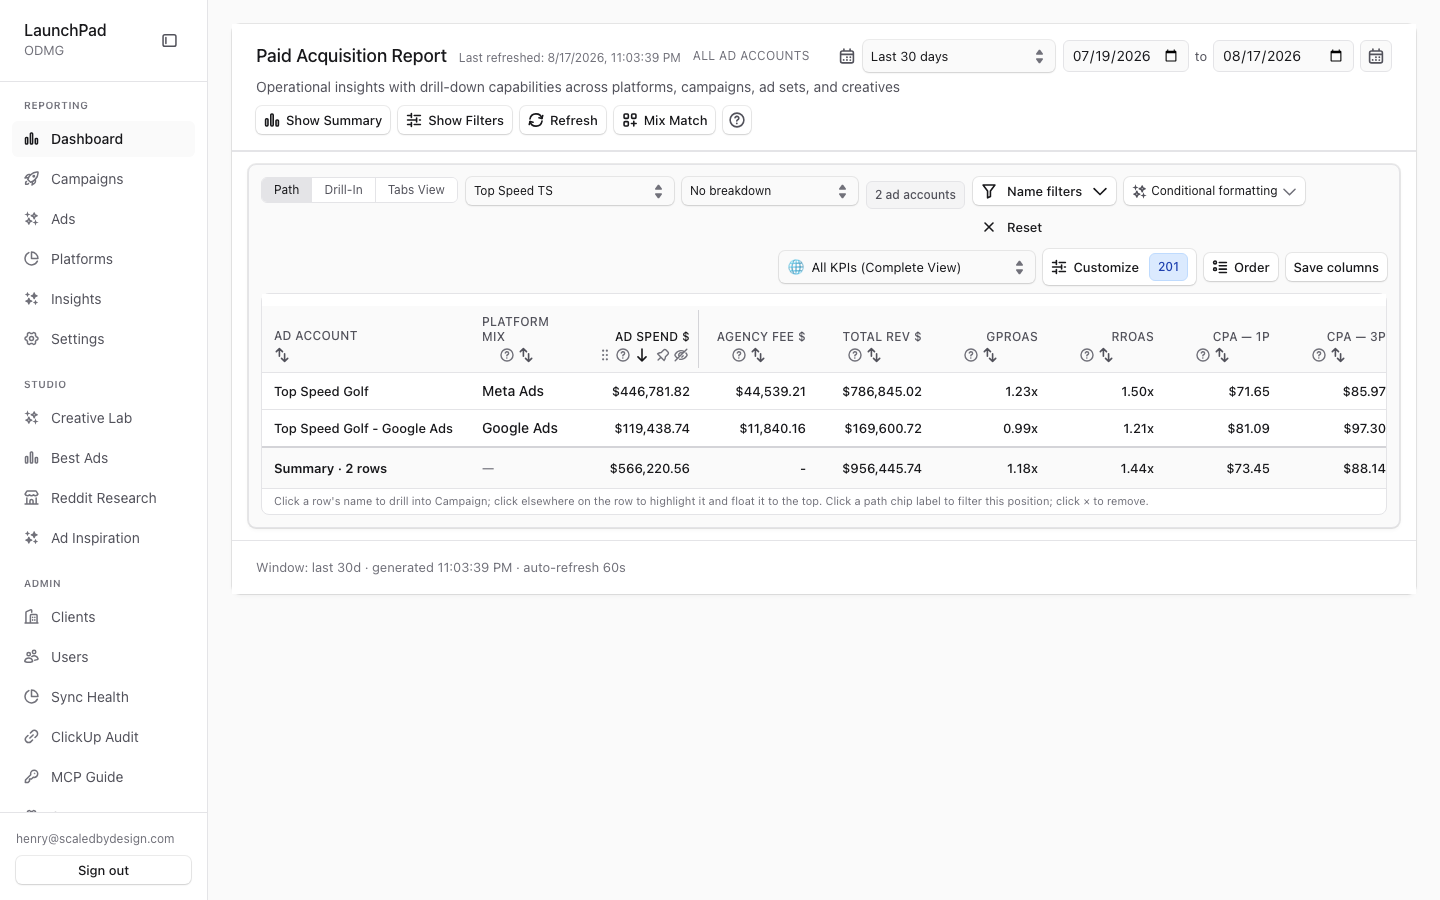Expand Conditional formatting dropdown
The height and width of the screenshot is (900, 1440).
(1214, 191)
